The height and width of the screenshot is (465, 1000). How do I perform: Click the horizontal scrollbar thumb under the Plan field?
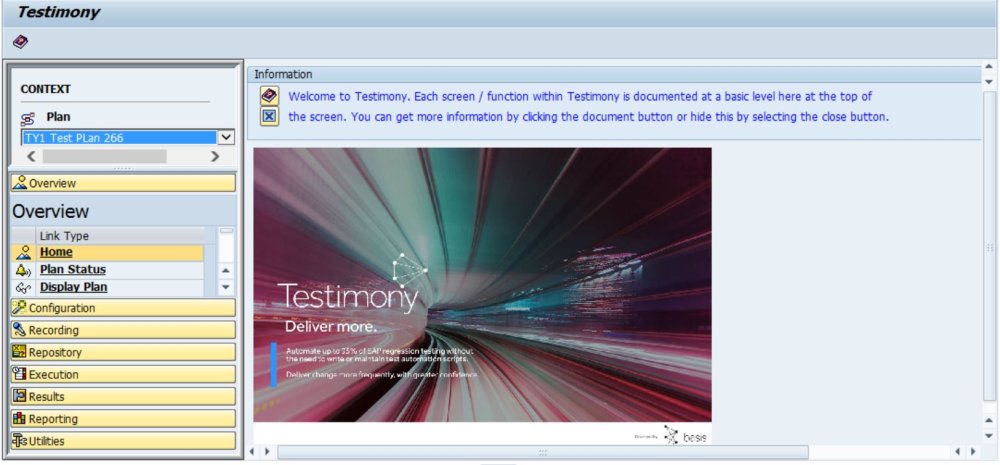(x=105, y=156)
